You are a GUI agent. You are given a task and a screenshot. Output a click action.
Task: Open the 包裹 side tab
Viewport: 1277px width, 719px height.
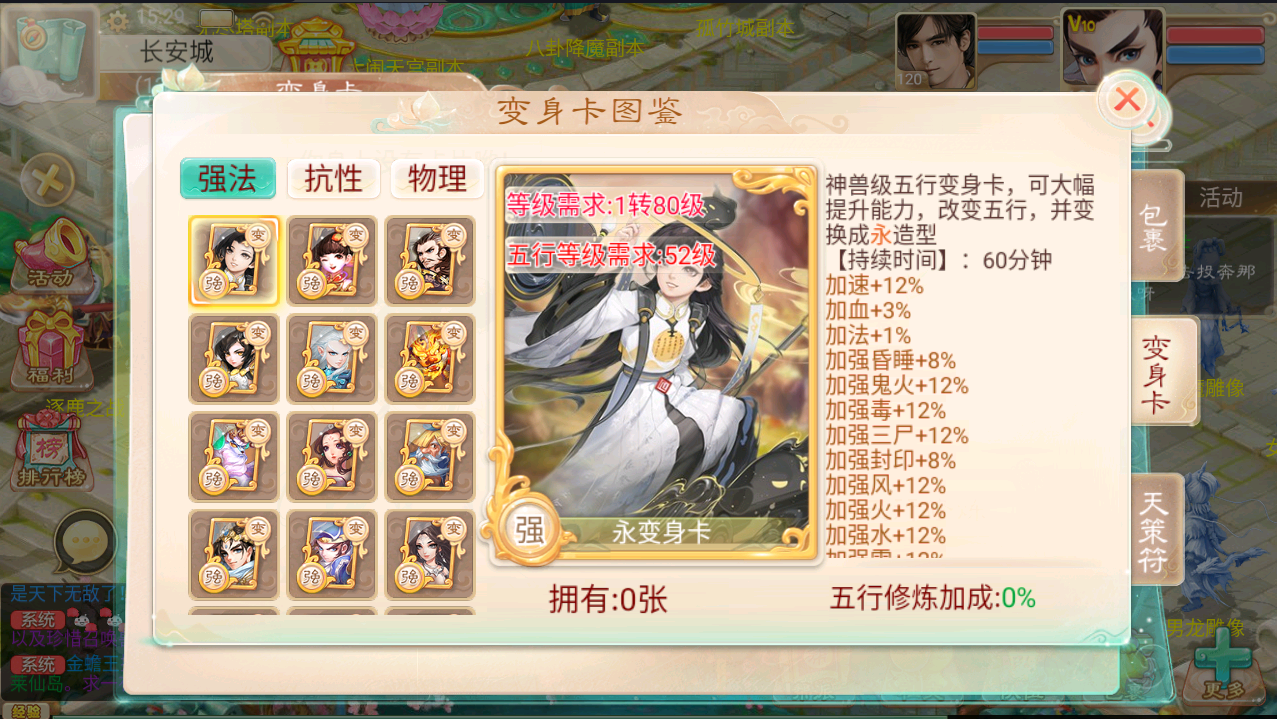(x=1154, y=226)
